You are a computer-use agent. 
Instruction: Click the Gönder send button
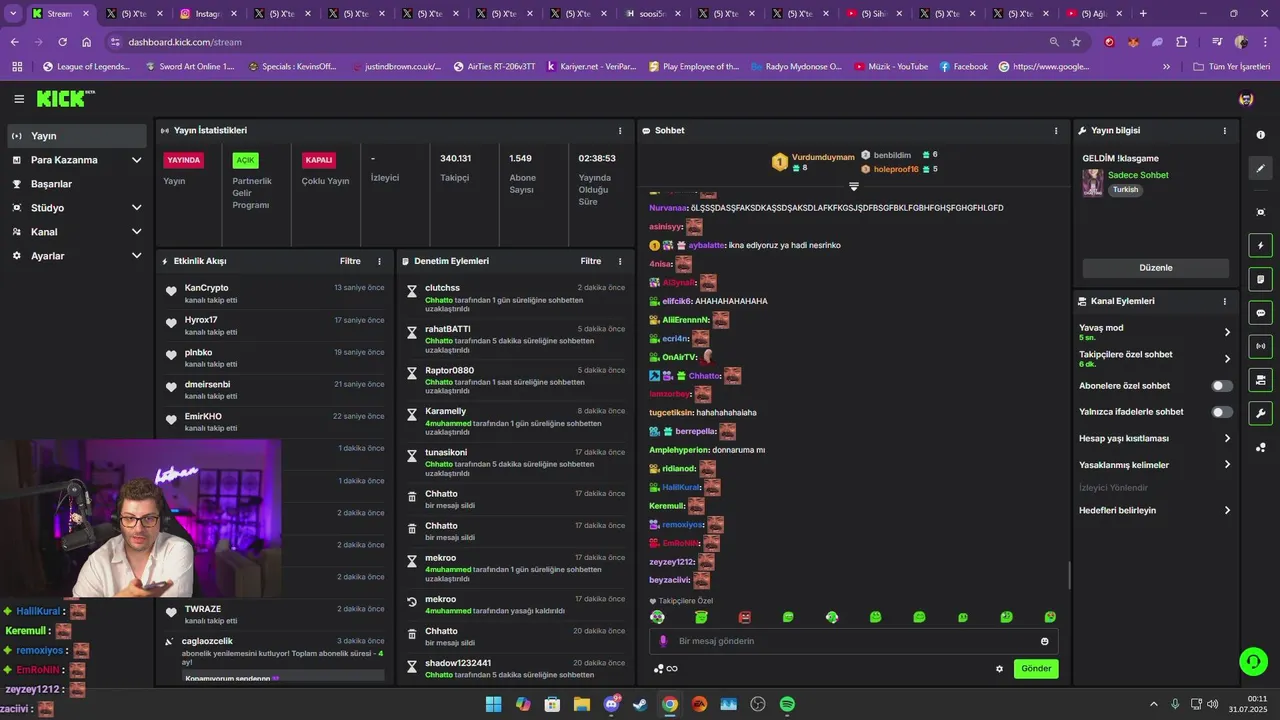coord(1036,669)
